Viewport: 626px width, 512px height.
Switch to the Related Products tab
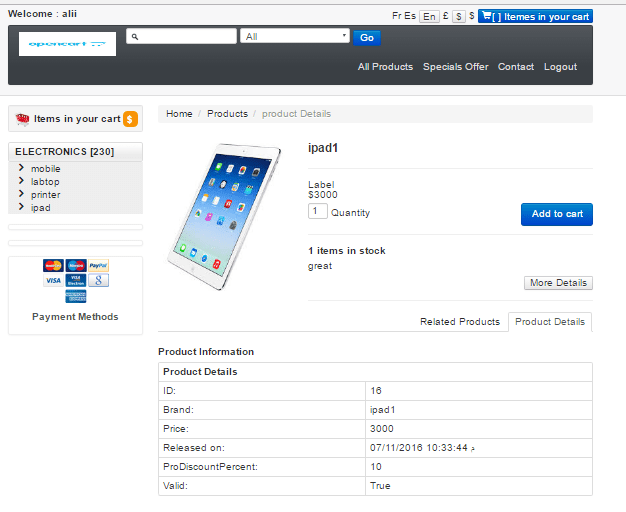459,322
